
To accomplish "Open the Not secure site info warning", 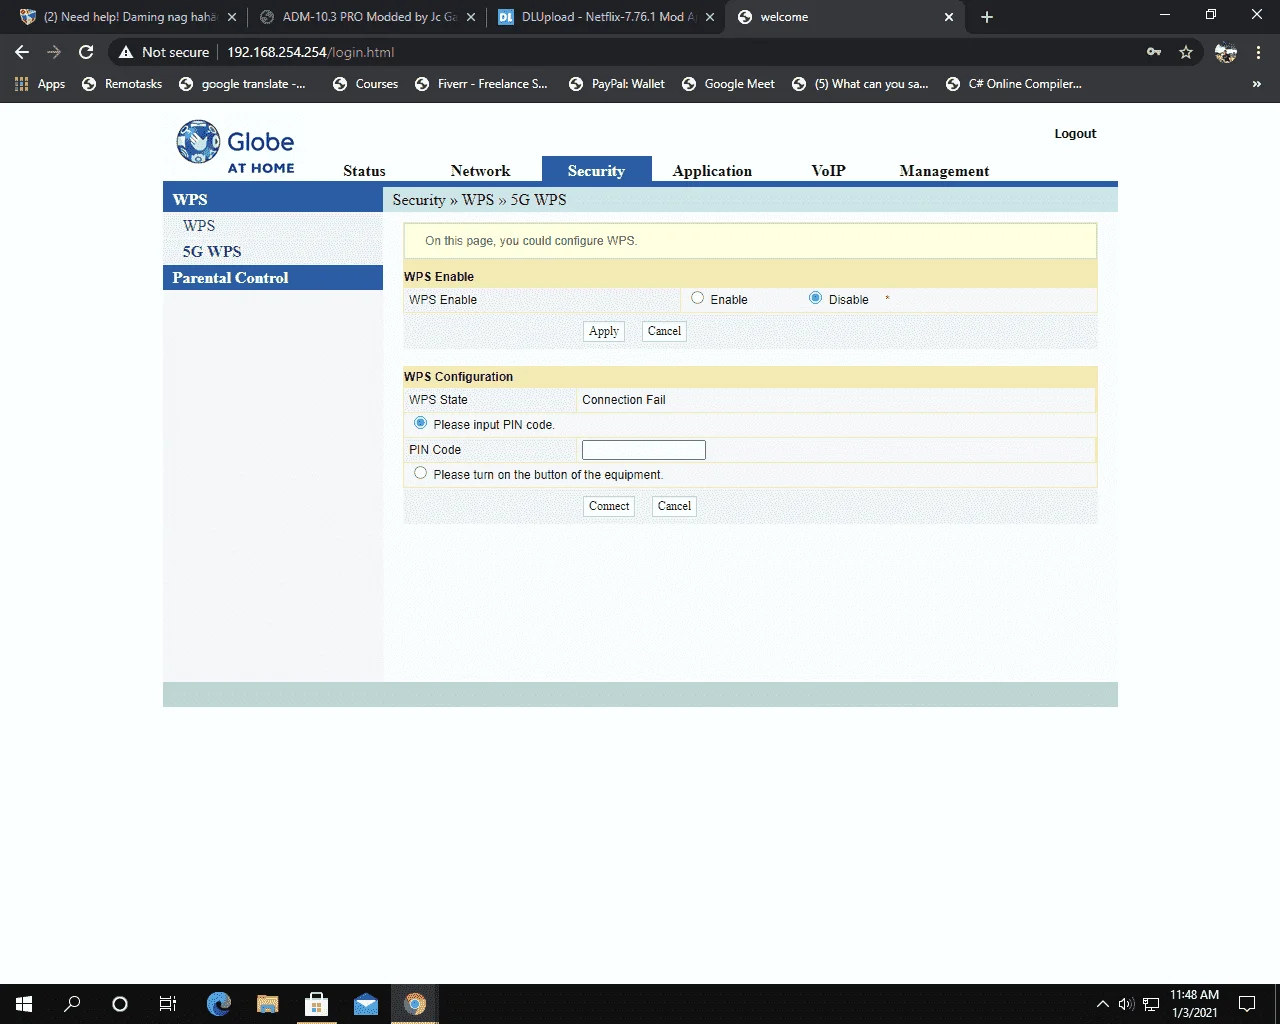I will coord(164,52).
